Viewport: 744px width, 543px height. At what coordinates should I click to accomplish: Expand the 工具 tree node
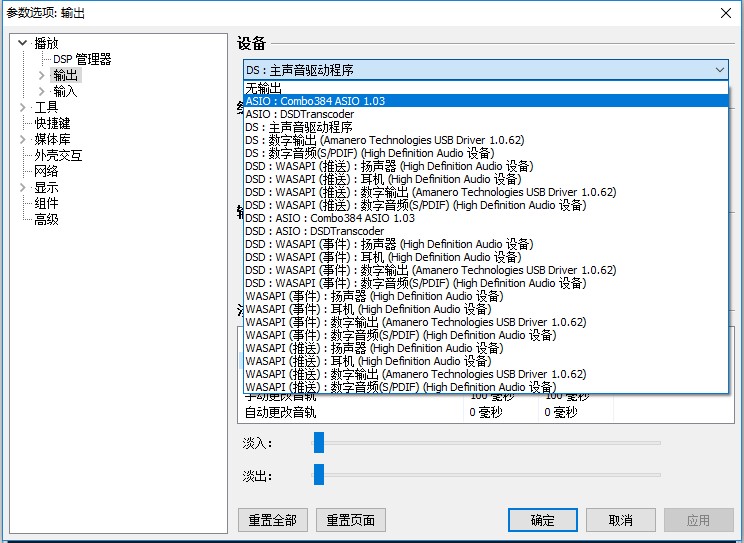(x=22, y=107)
